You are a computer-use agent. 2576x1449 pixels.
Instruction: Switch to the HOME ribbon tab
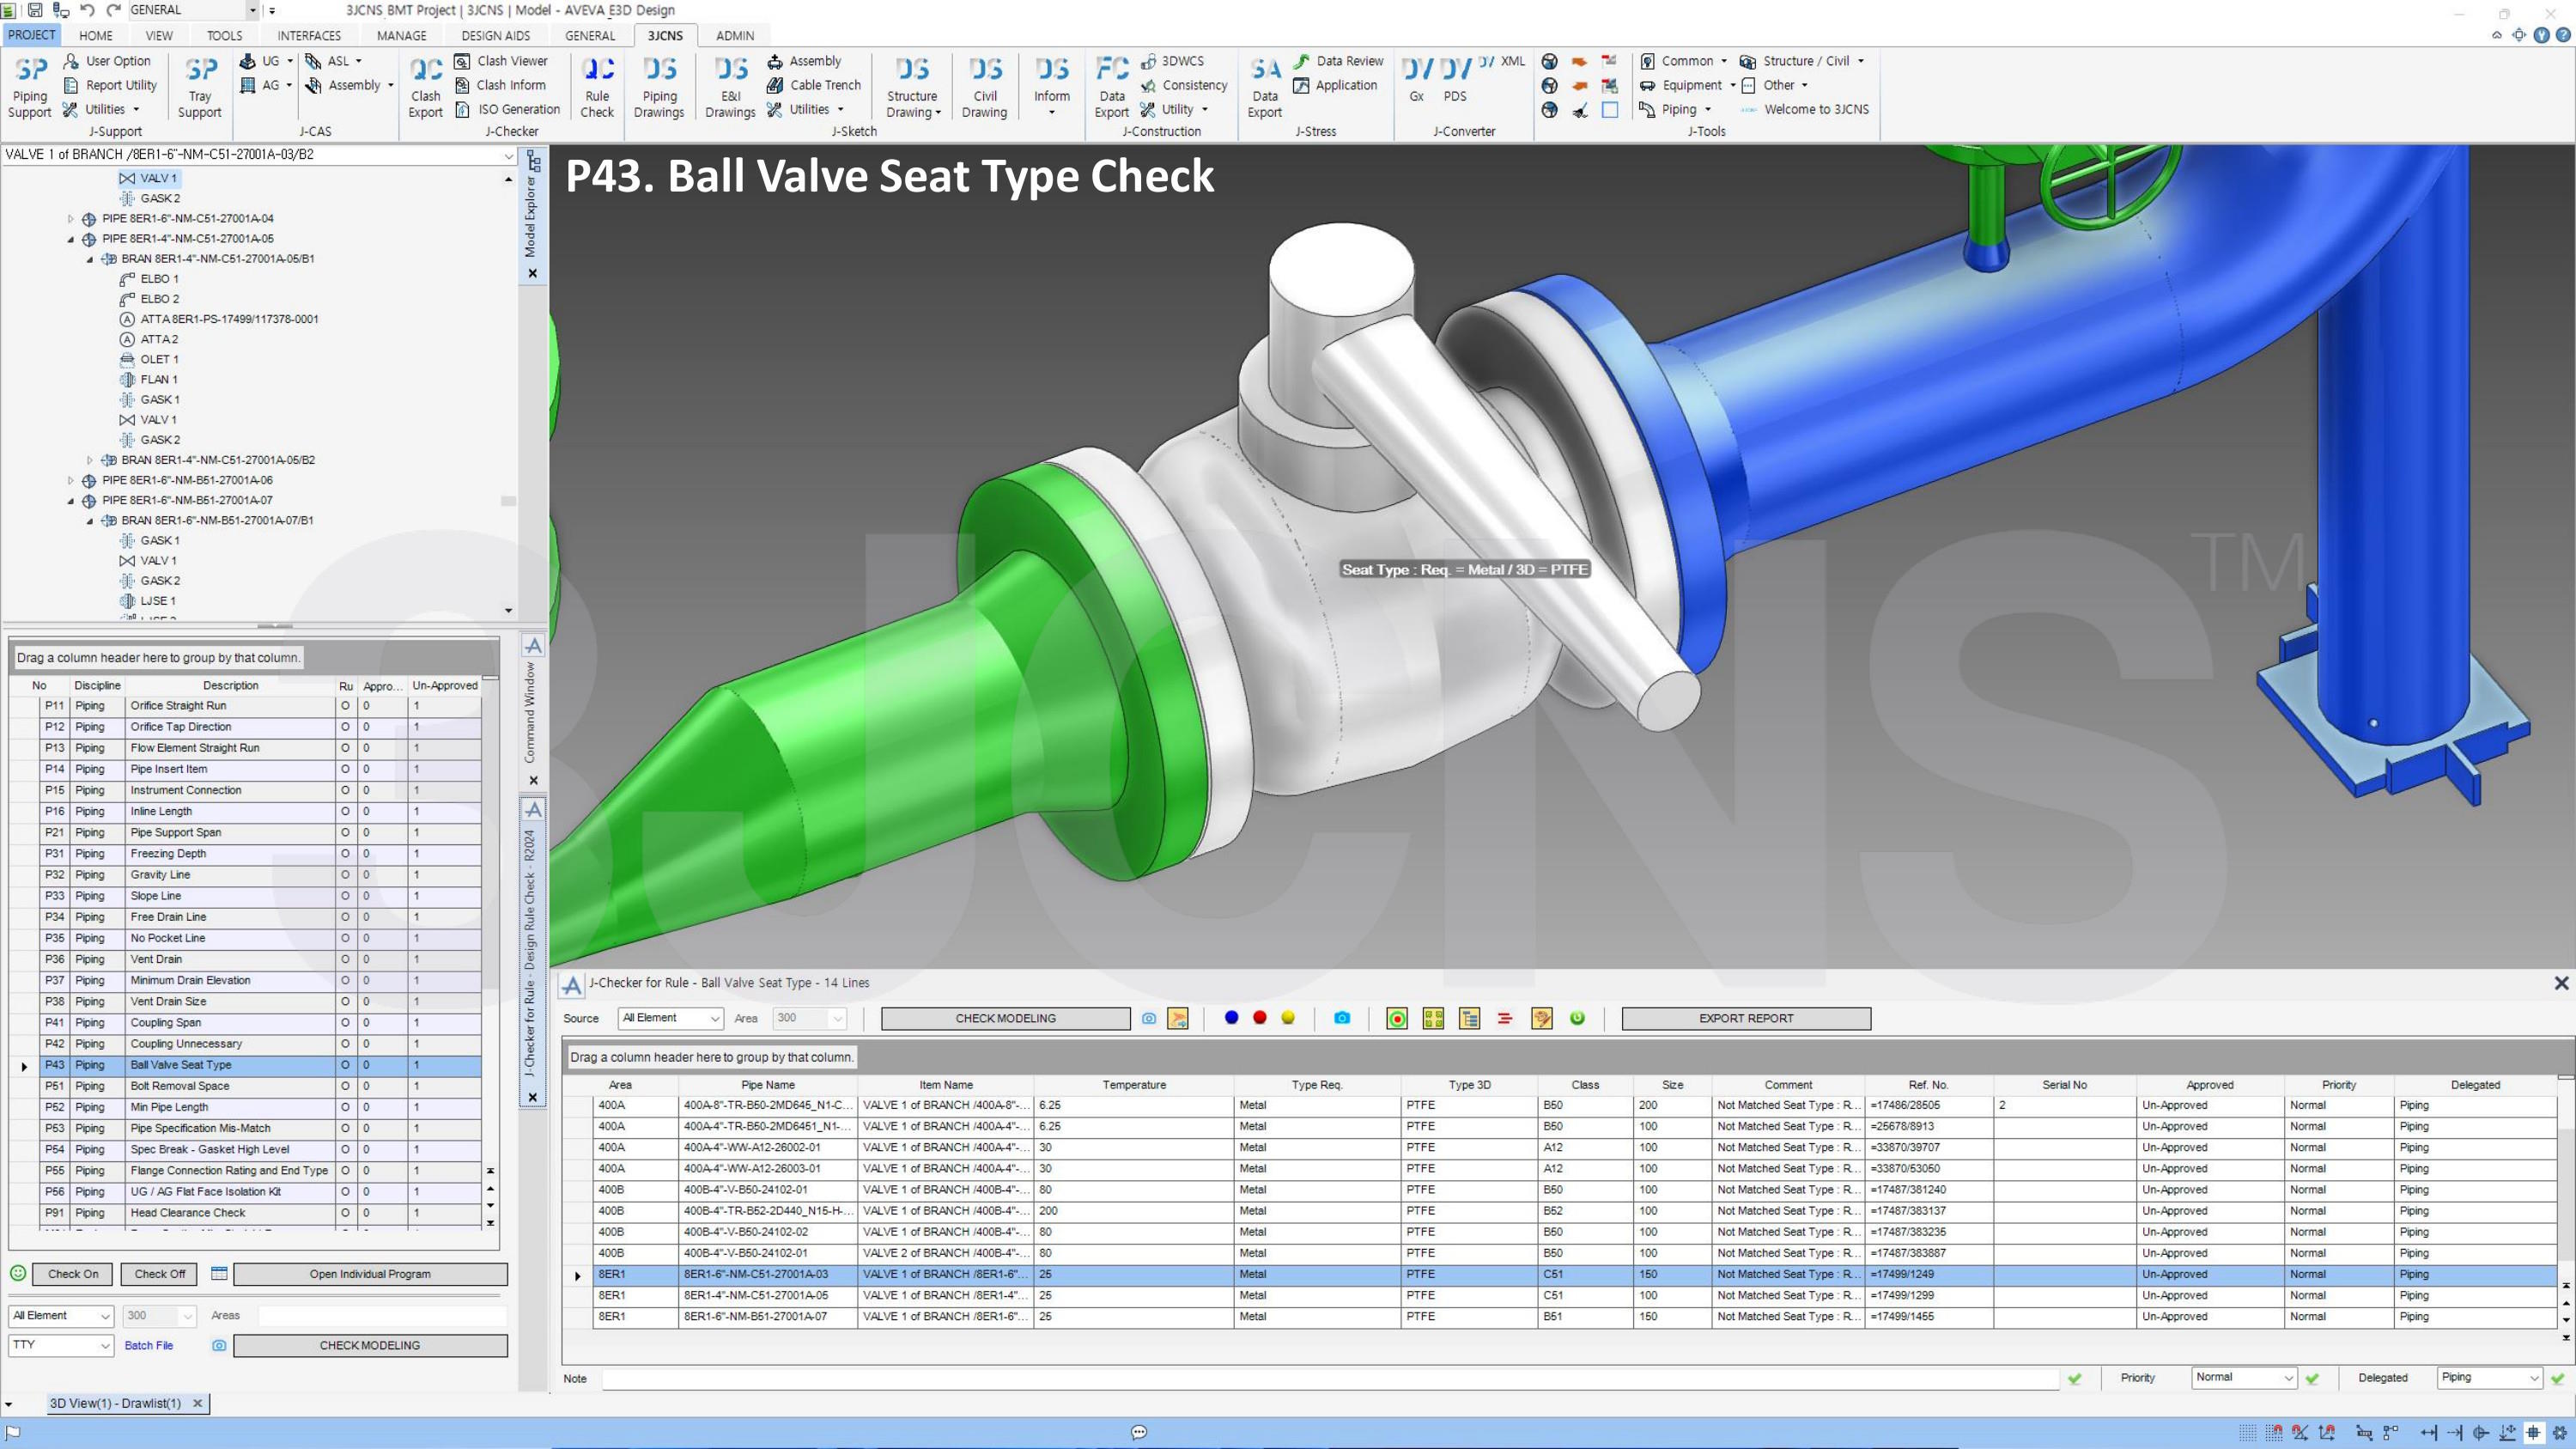point(96,35)
